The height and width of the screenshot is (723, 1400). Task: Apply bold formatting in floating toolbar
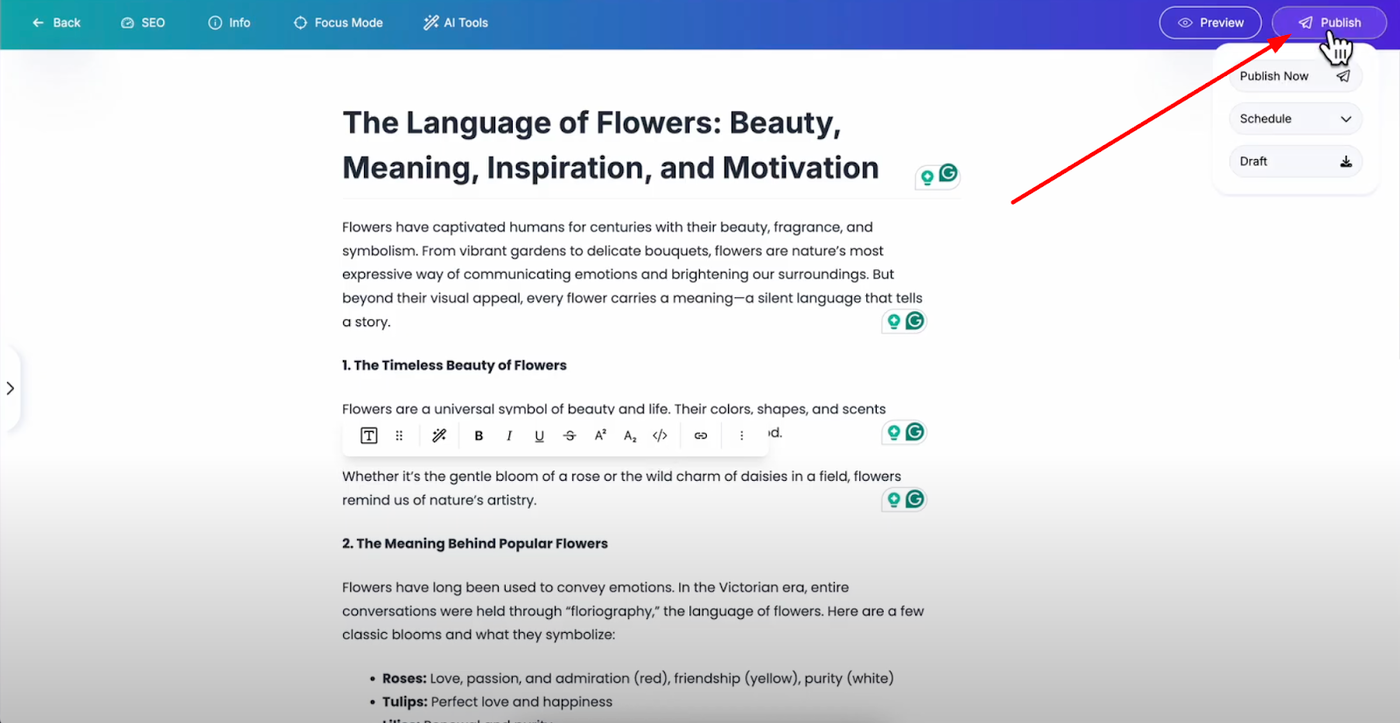click(x=479, y=436)
